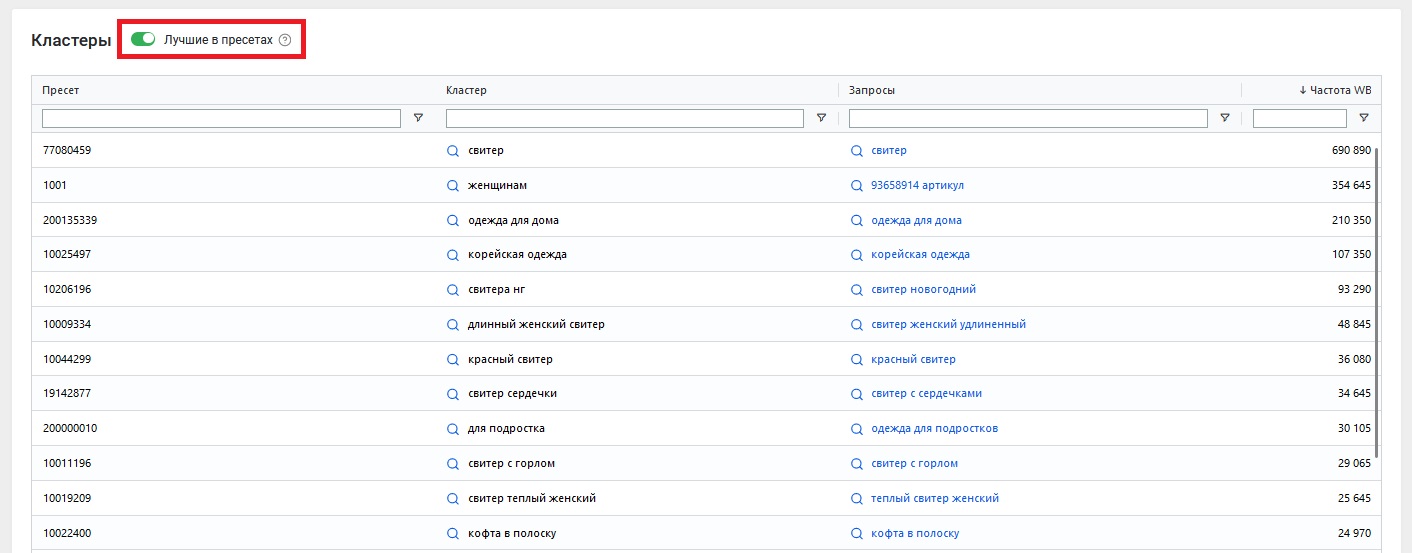1412x553 pixels.
Task: Select cluster name "женщинам"
Action: (497, 186)
